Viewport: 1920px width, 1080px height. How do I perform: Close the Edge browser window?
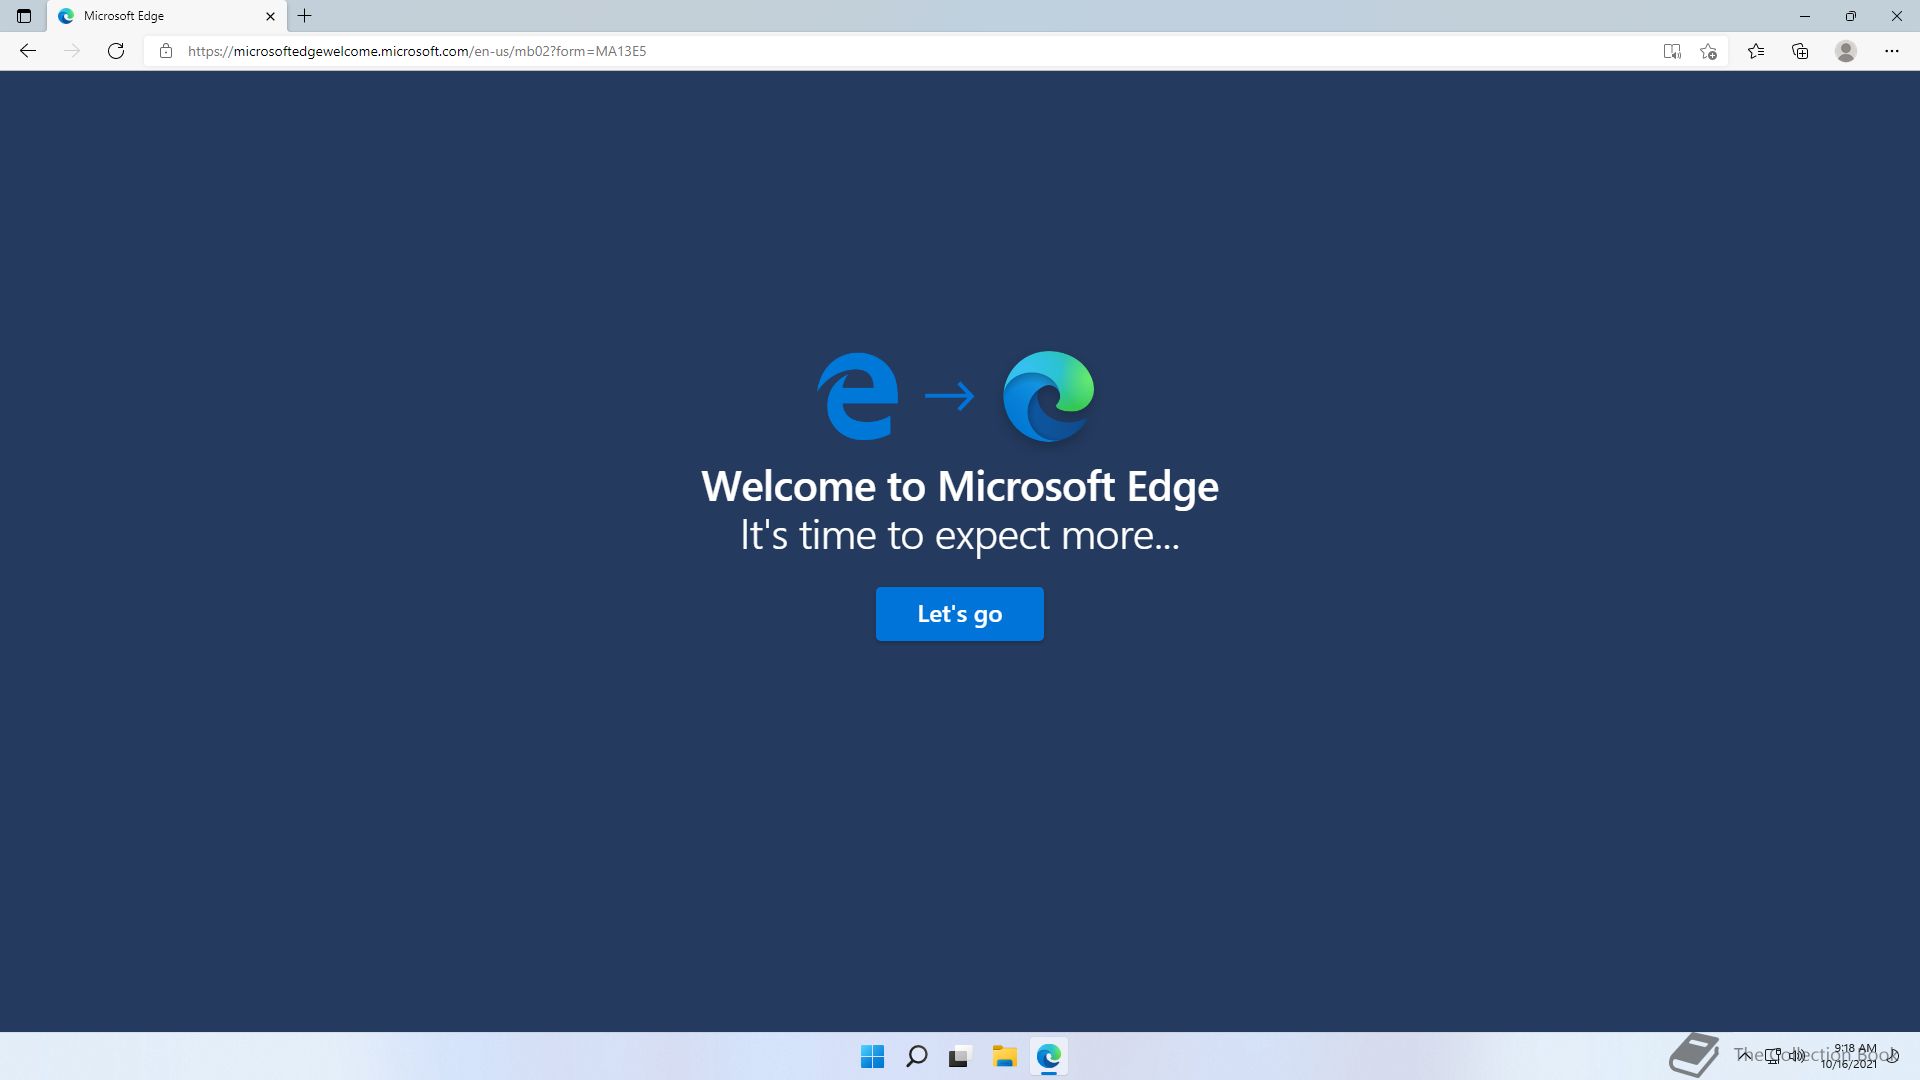click(x=1897, y=16)
